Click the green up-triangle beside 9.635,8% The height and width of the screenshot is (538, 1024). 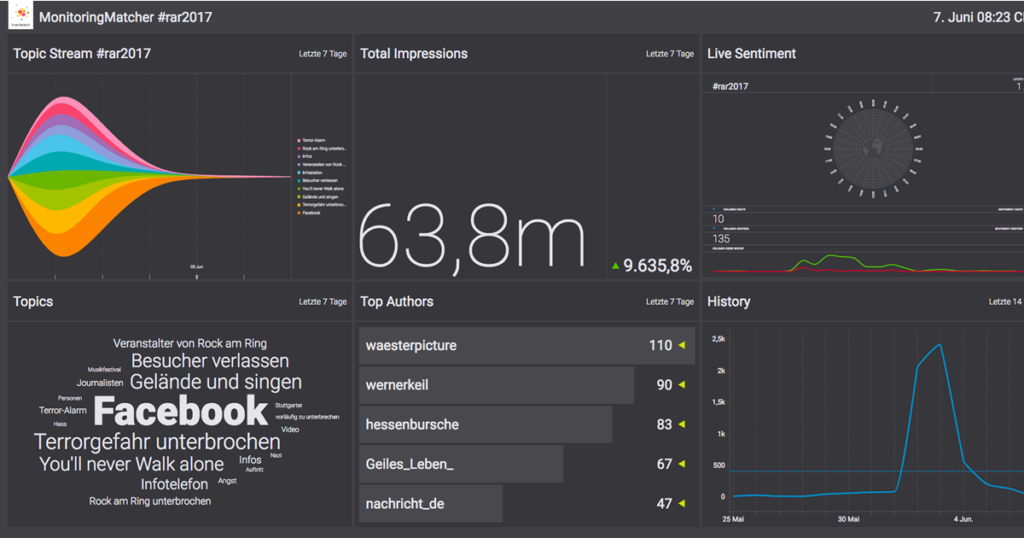click(x=615, y=266)
